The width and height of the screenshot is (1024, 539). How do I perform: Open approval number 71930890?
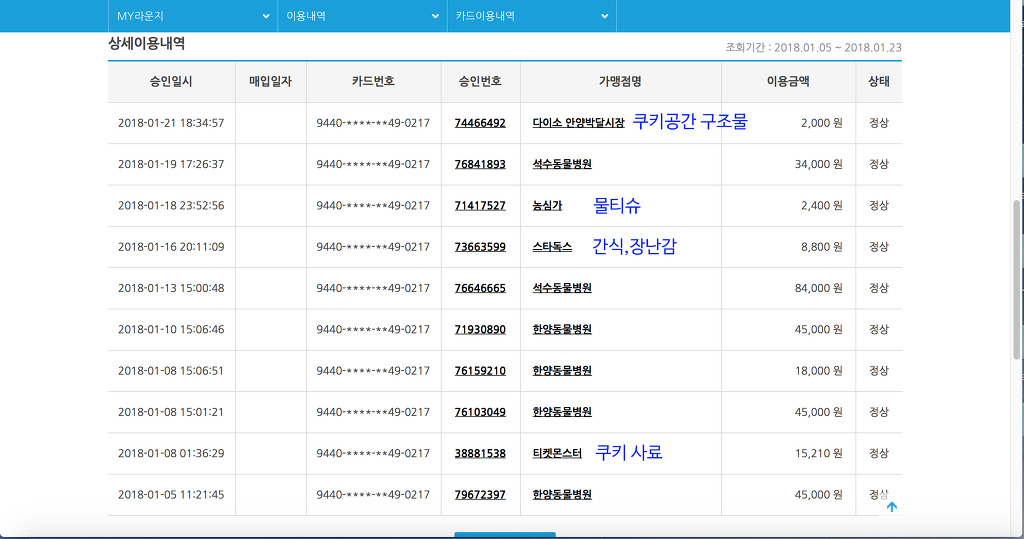(480, 329)
